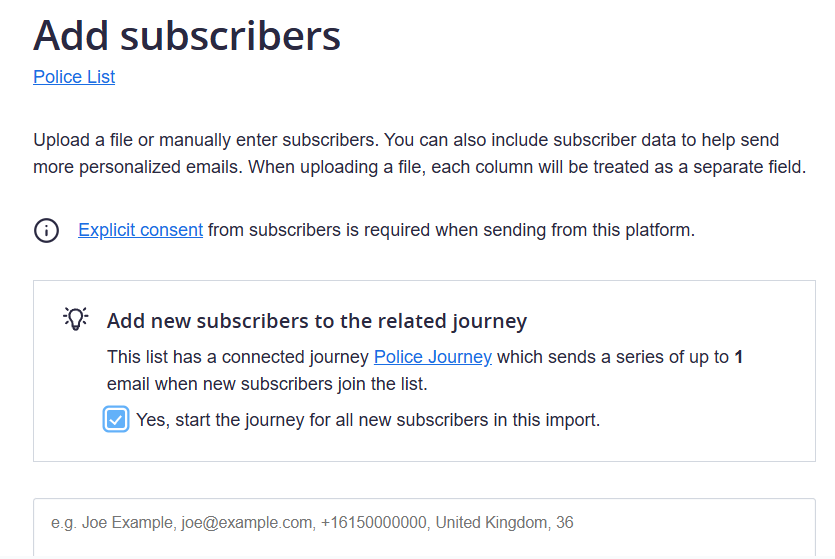Click empty space inside the related journey panel

click(708, 421)
